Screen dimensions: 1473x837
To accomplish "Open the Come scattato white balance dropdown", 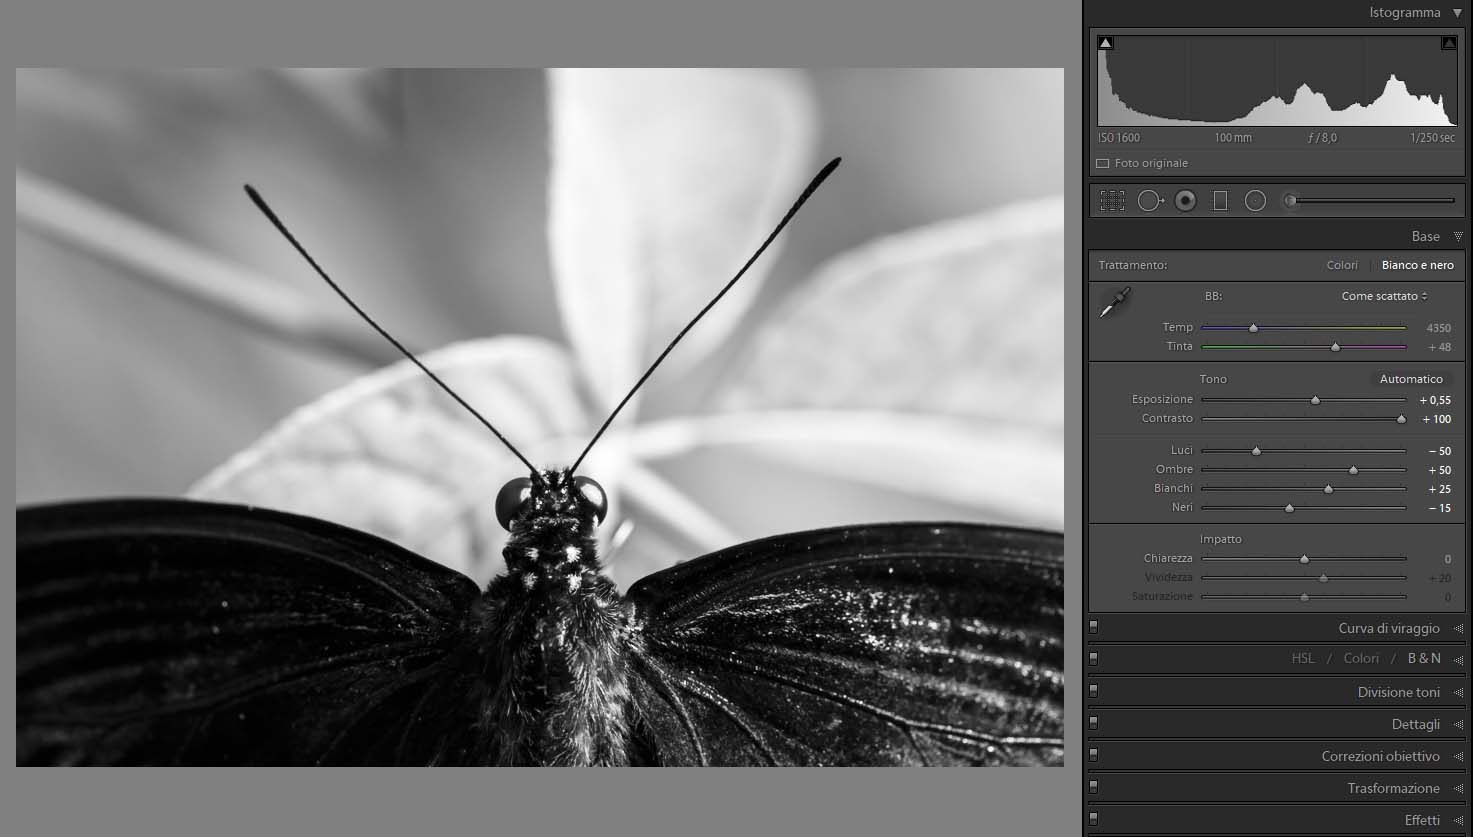I will (1384, 296).
